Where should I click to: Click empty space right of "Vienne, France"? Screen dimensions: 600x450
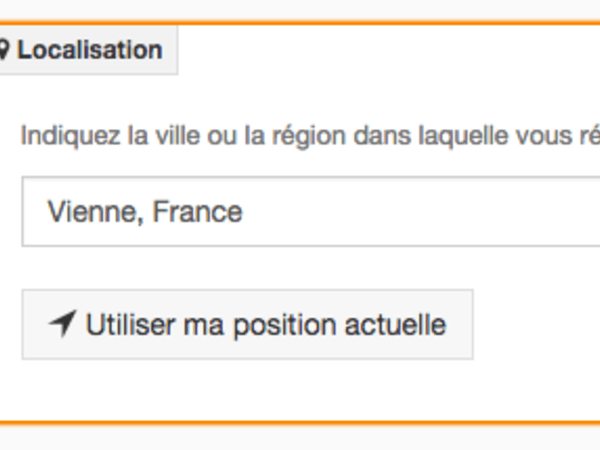[x=420, y=212]
